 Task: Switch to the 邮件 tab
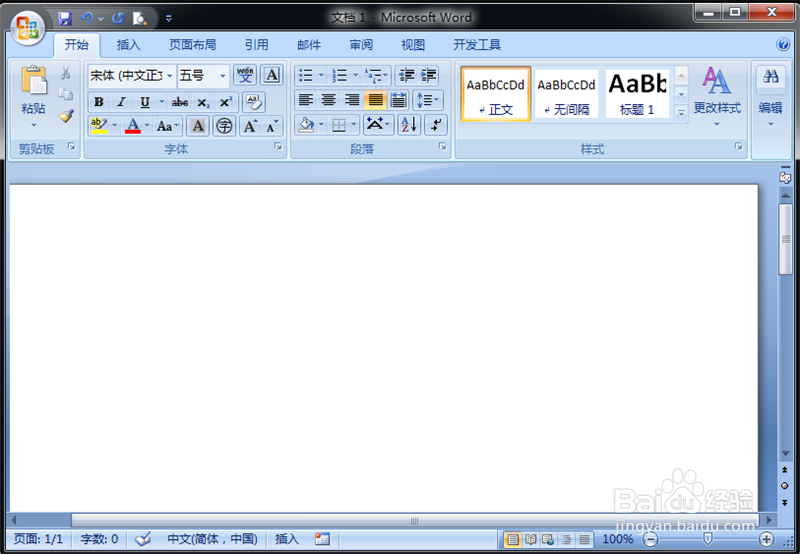click(309, 45)
